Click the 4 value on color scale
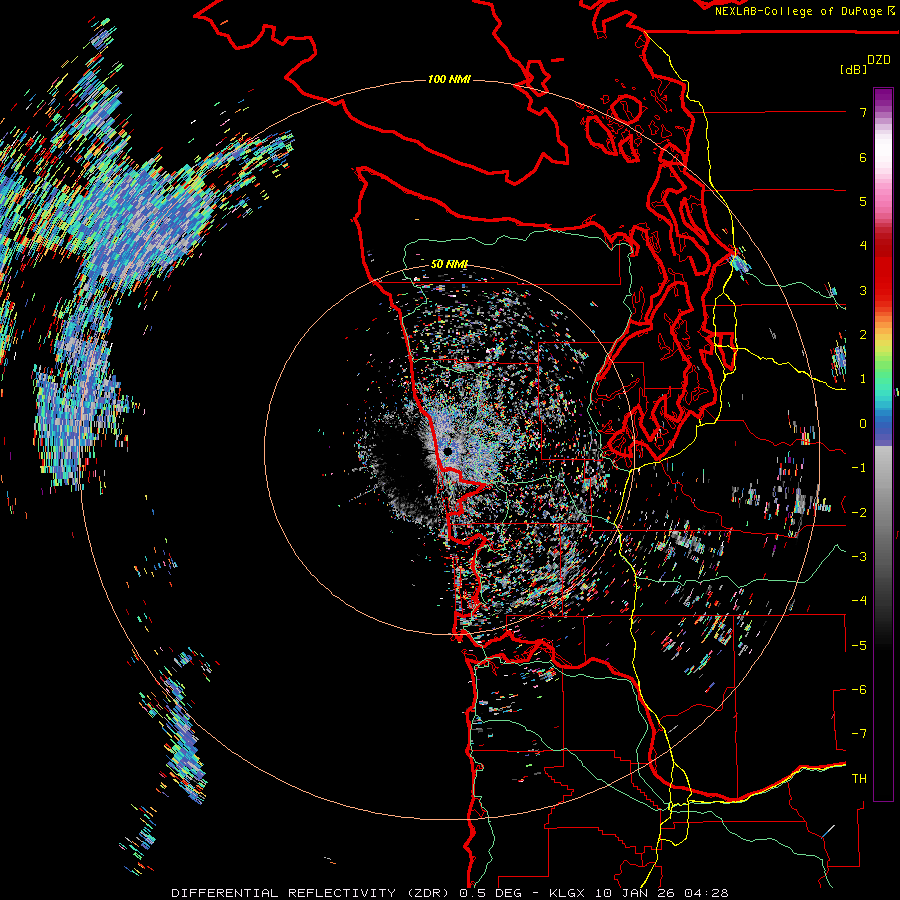The height and width of the screenshot is (900, 900). [863, 246]
